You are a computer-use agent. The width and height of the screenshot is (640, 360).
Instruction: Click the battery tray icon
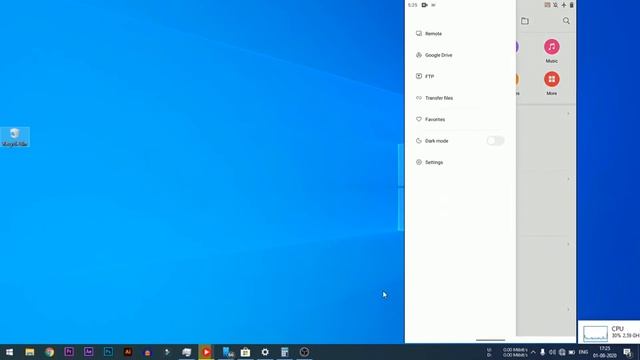572,352
